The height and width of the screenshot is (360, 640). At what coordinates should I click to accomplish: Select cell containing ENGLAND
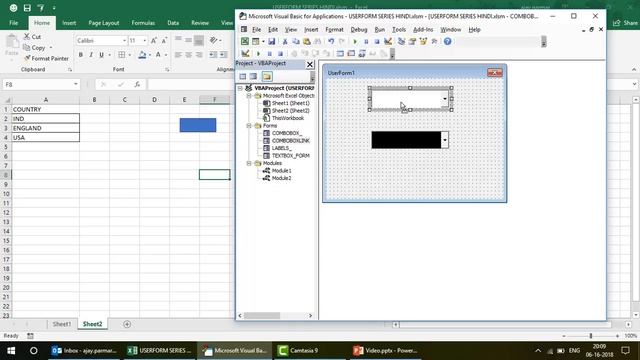46,128
